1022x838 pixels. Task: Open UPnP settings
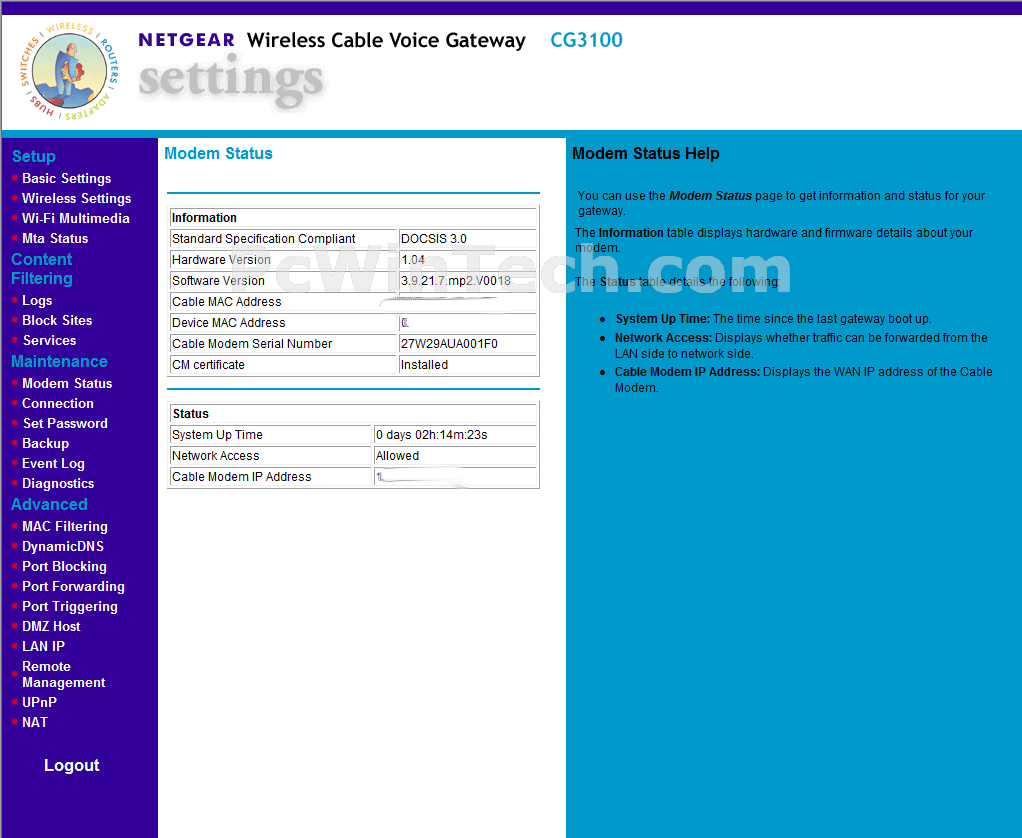(x=39, y=702)
